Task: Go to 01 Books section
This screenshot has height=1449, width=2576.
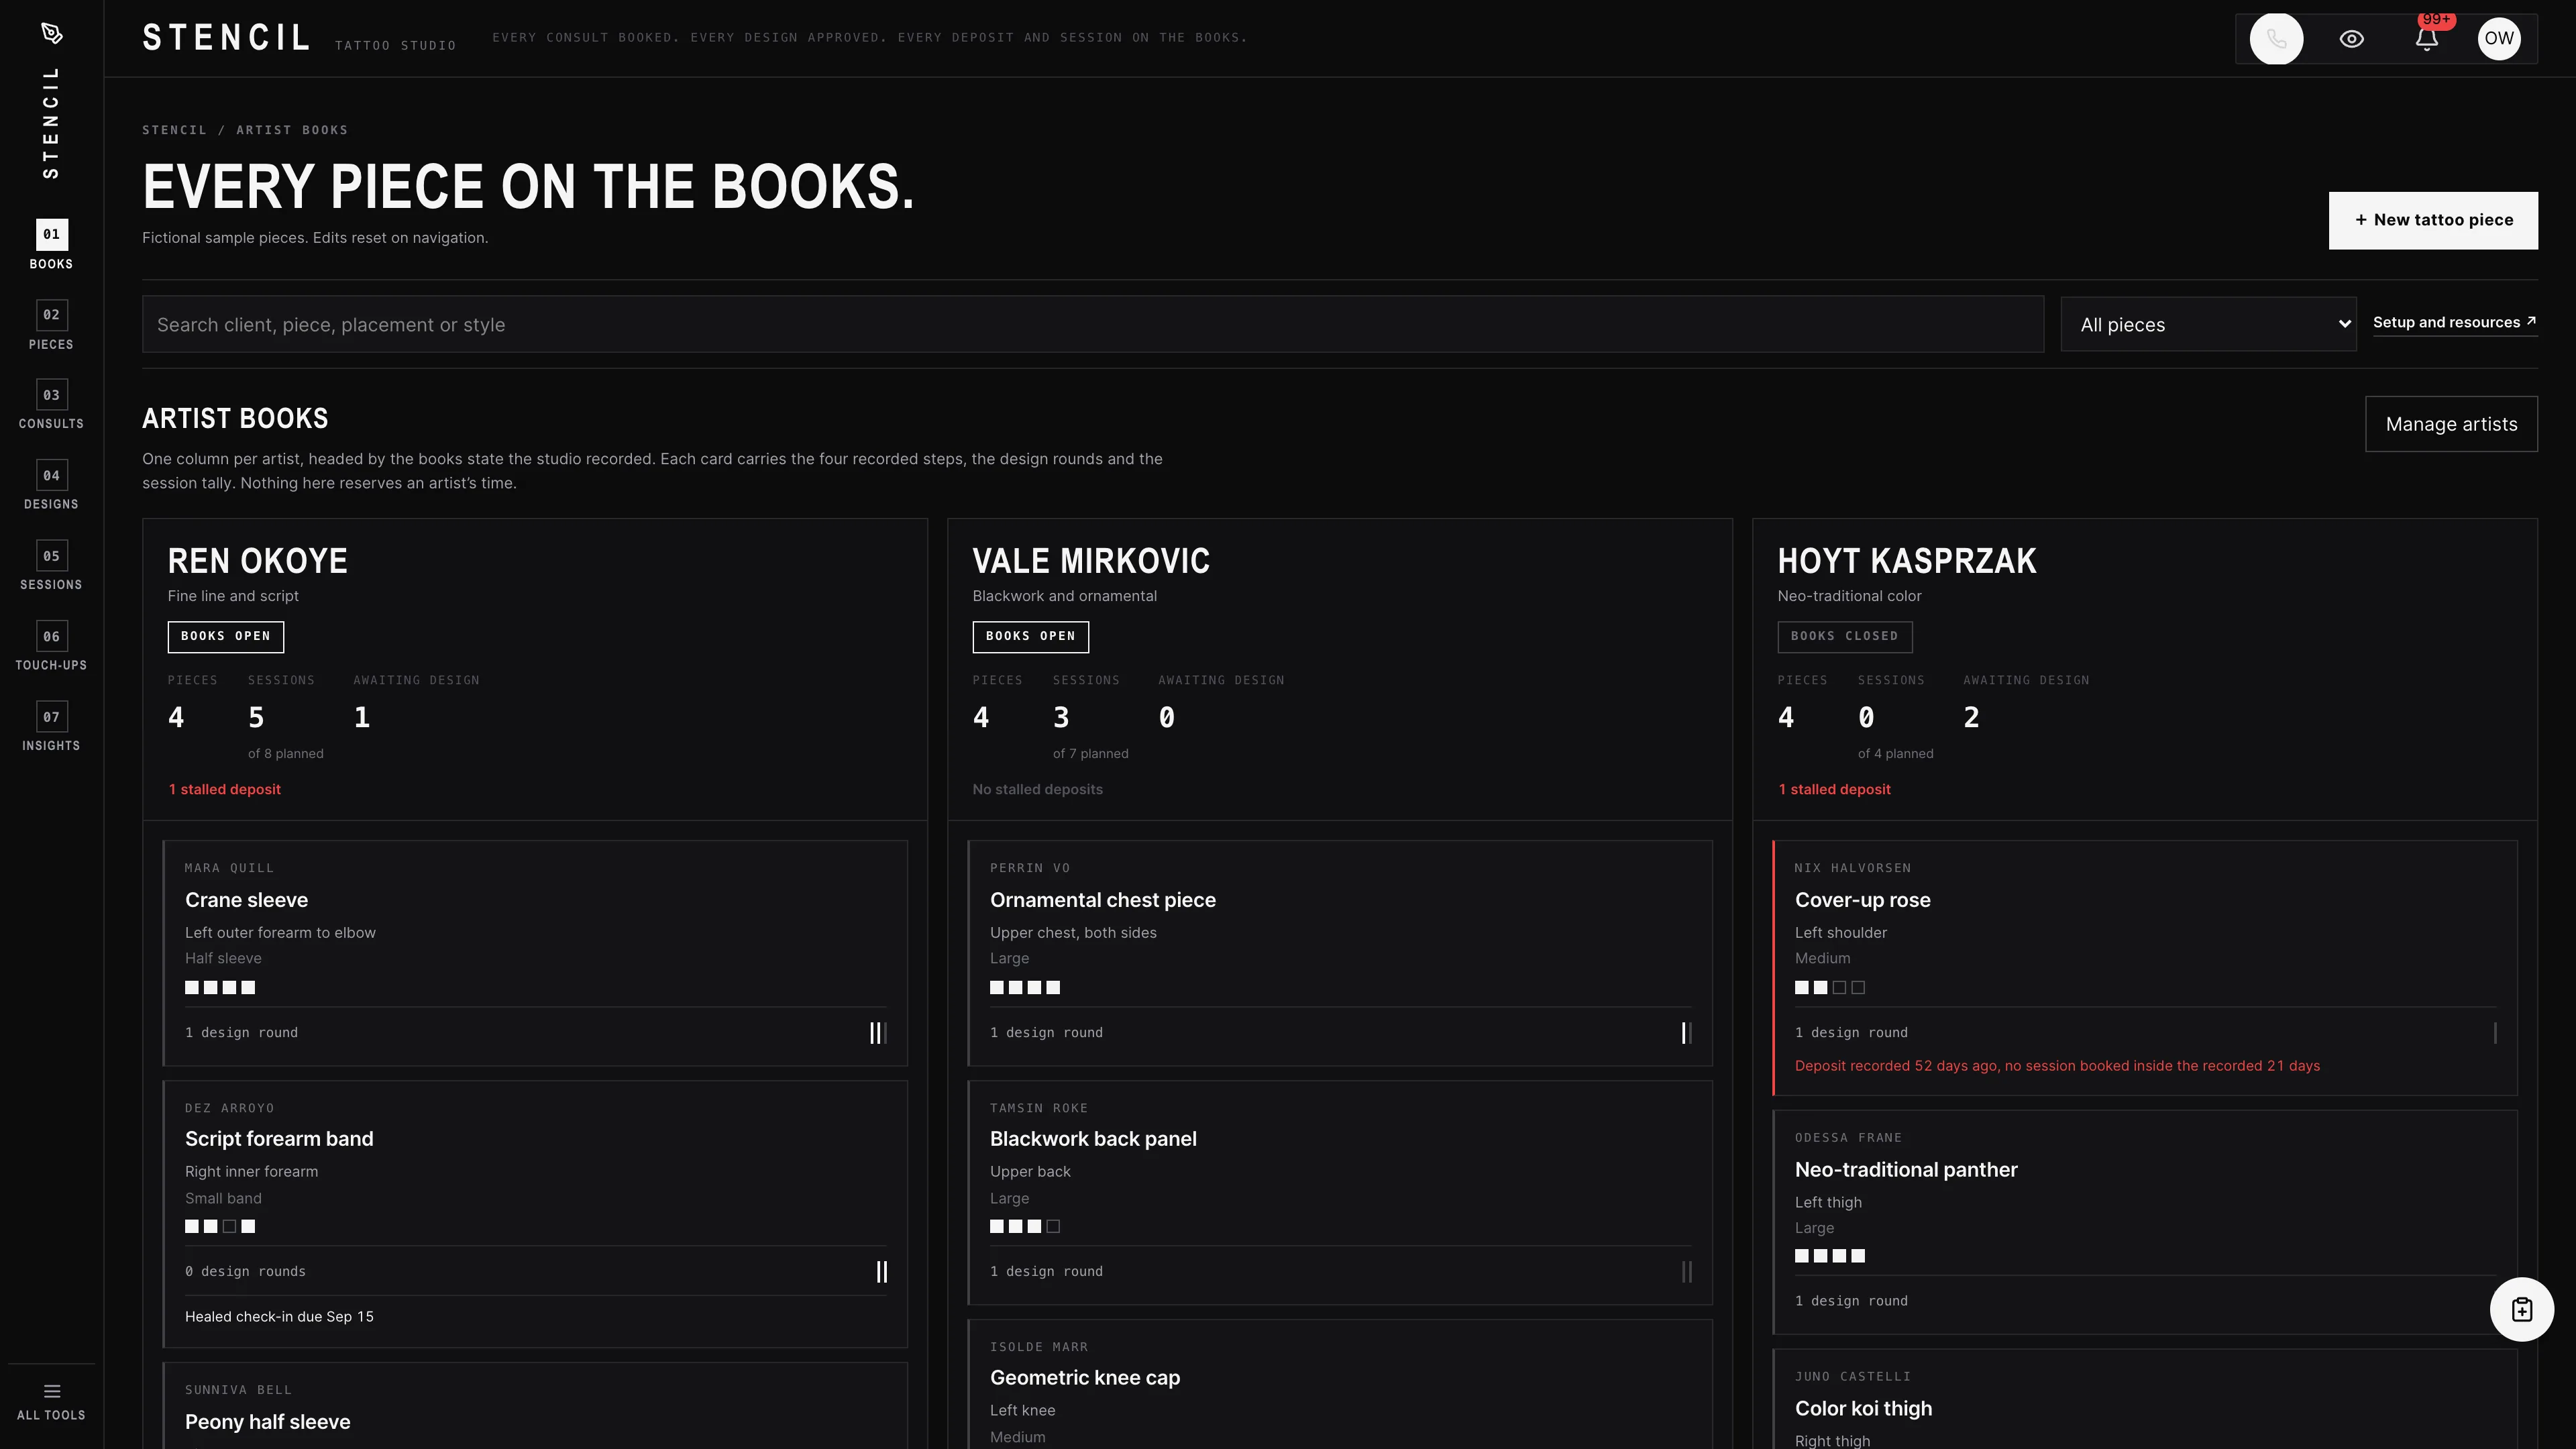Action: [x=51, y=245]
